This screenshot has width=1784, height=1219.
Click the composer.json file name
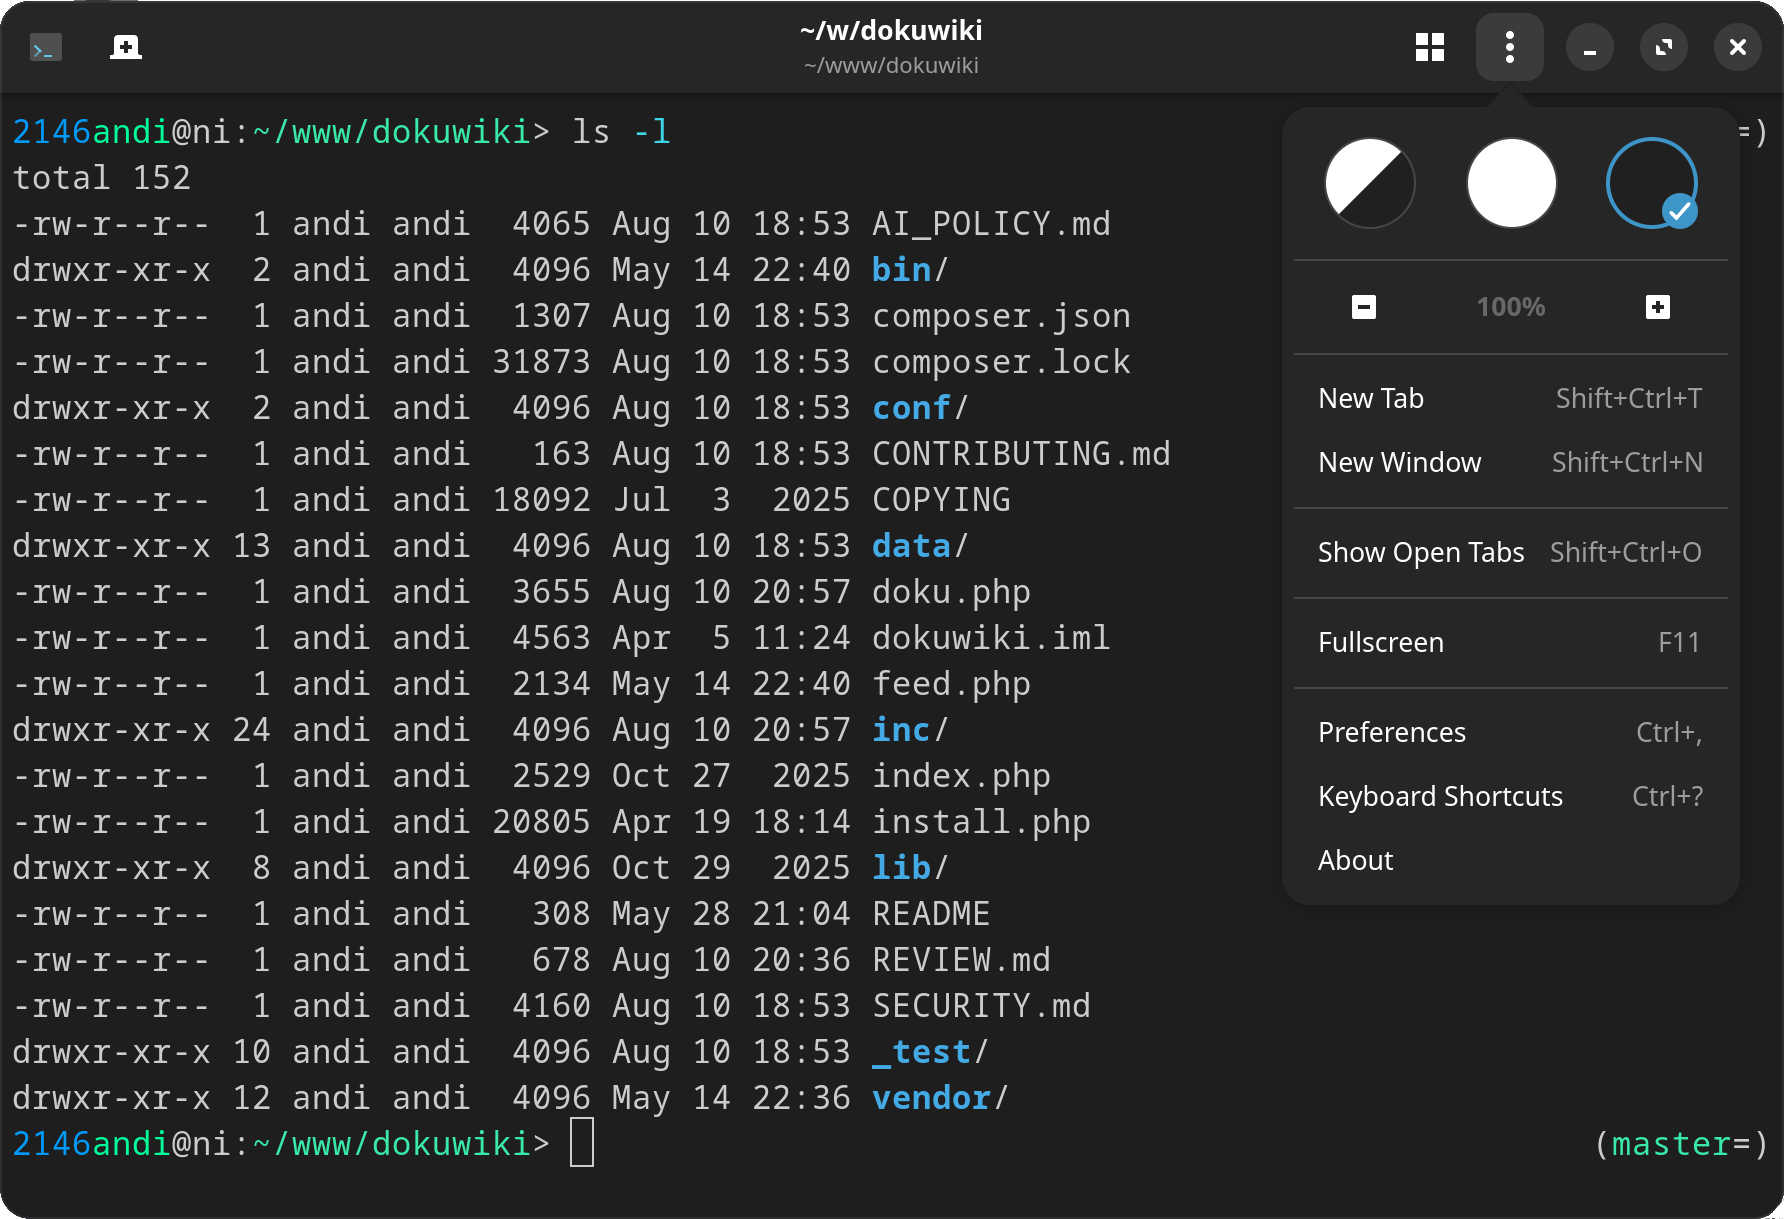pyautogui.click(x=1001, y=316)
